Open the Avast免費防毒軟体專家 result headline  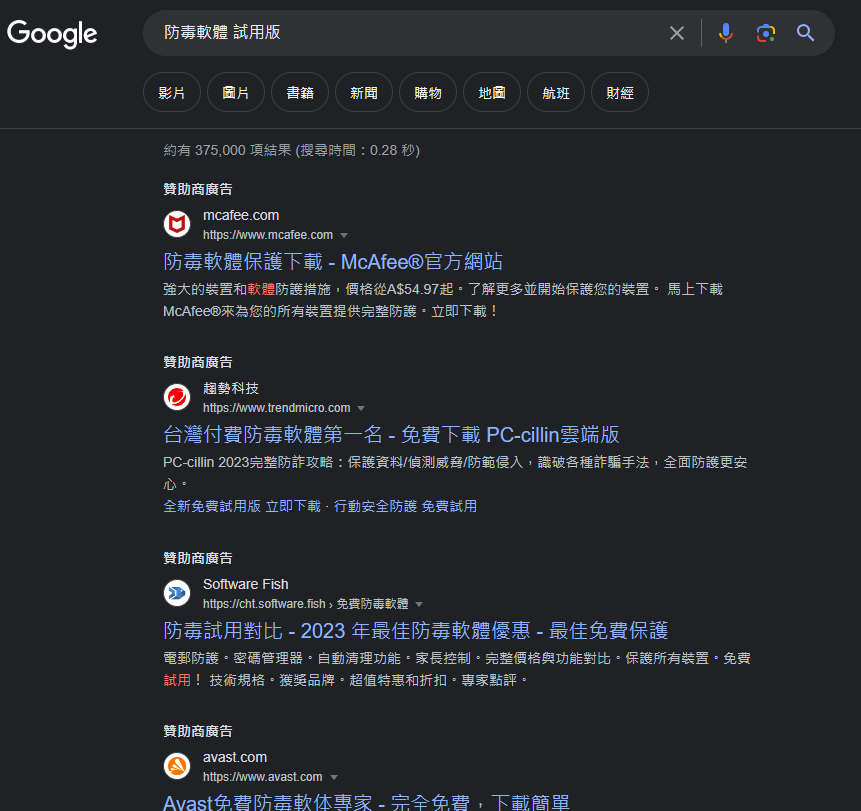[x=366, y=802]
